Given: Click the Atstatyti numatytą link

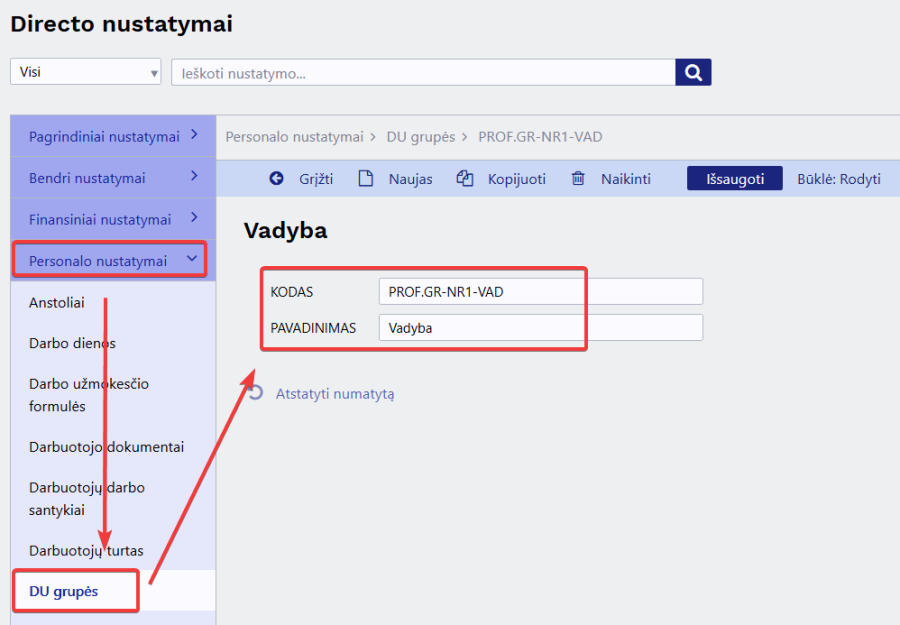Looking at the screenshot, I should [x=335, y=394].
